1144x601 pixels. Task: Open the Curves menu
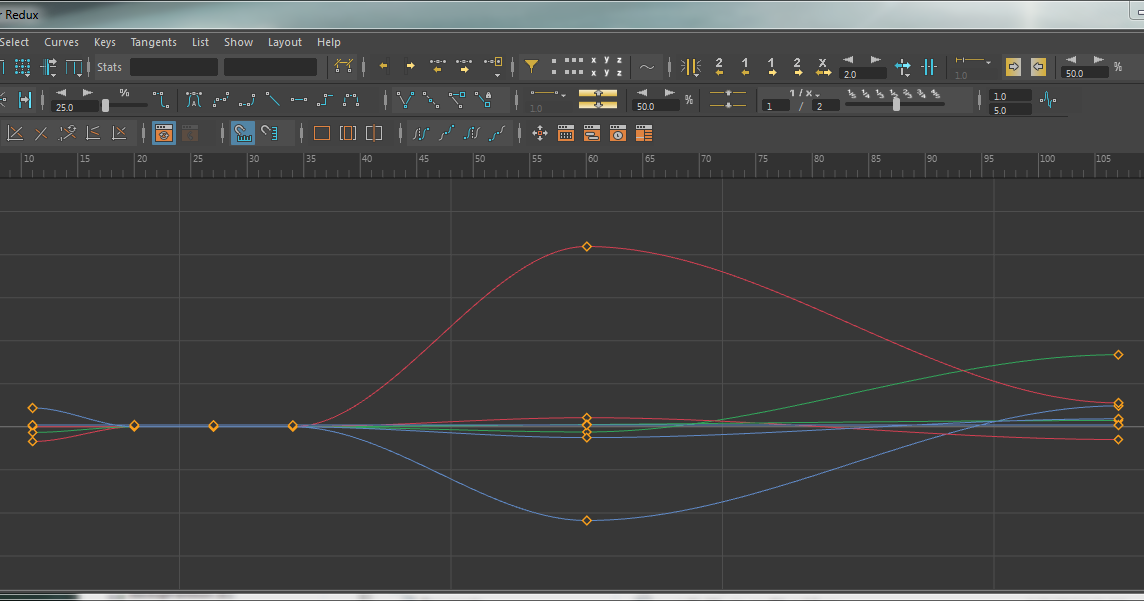(x=61, y=42)
